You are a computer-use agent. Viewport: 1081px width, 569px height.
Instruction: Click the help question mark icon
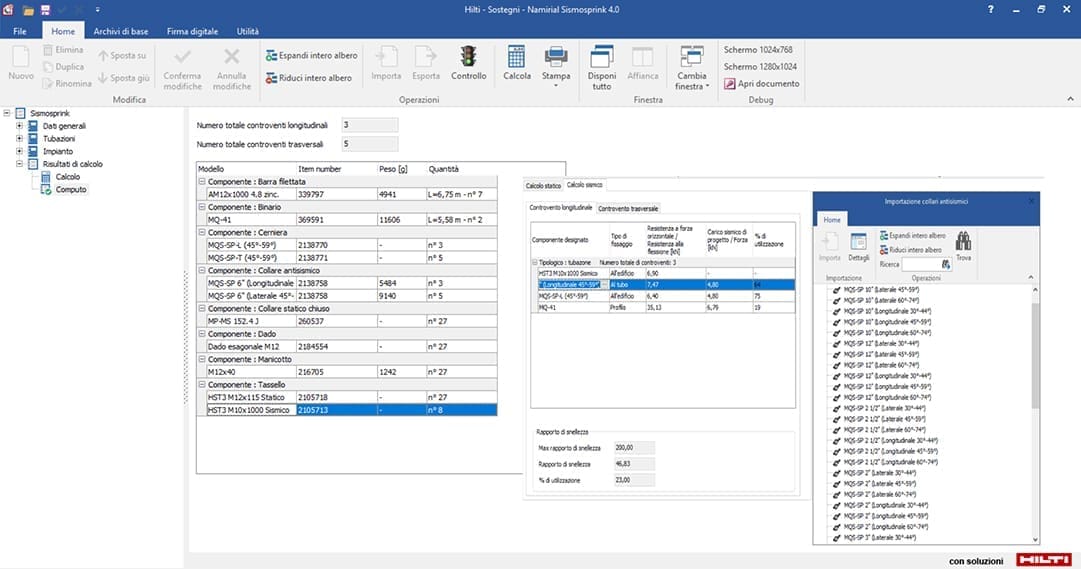(991, 10)
